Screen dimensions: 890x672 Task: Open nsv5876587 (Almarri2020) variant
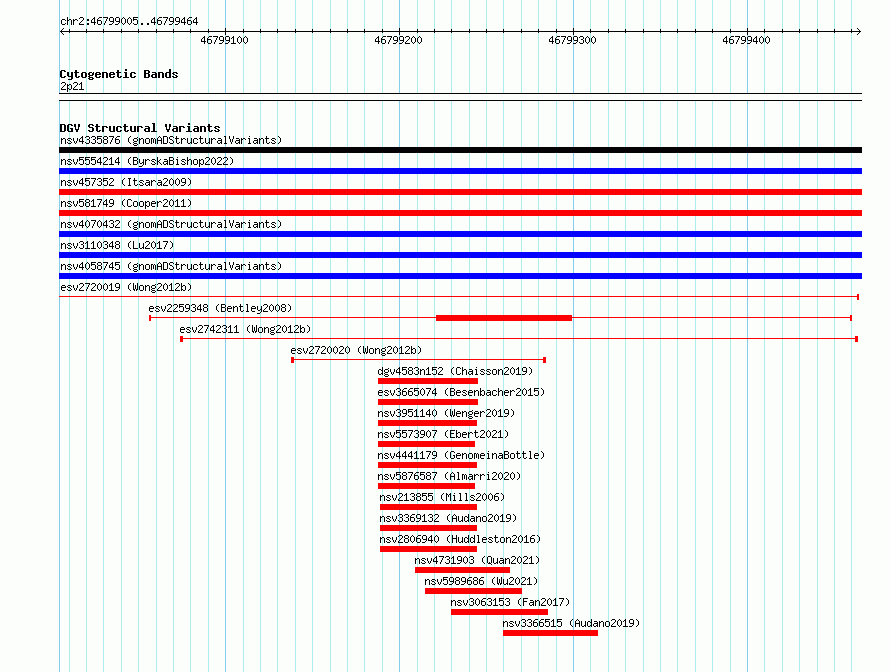(449, 476)
